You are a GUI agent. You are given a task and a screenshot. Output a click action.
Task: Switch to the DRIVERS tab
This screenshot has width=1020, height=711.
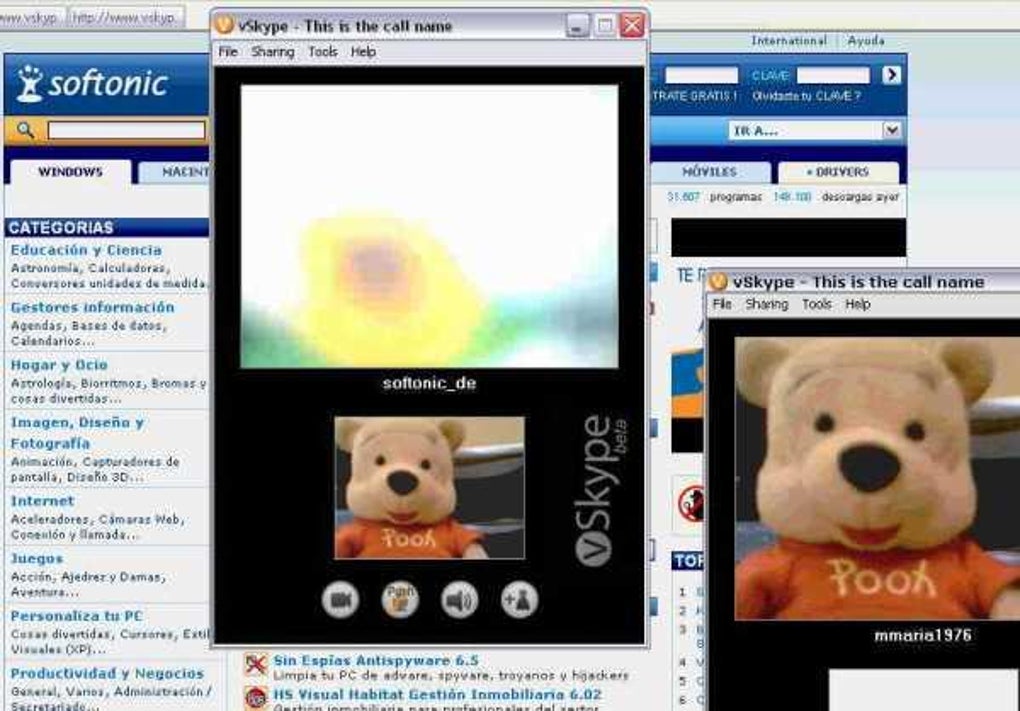pyautogui.click(x=839, y=172)
